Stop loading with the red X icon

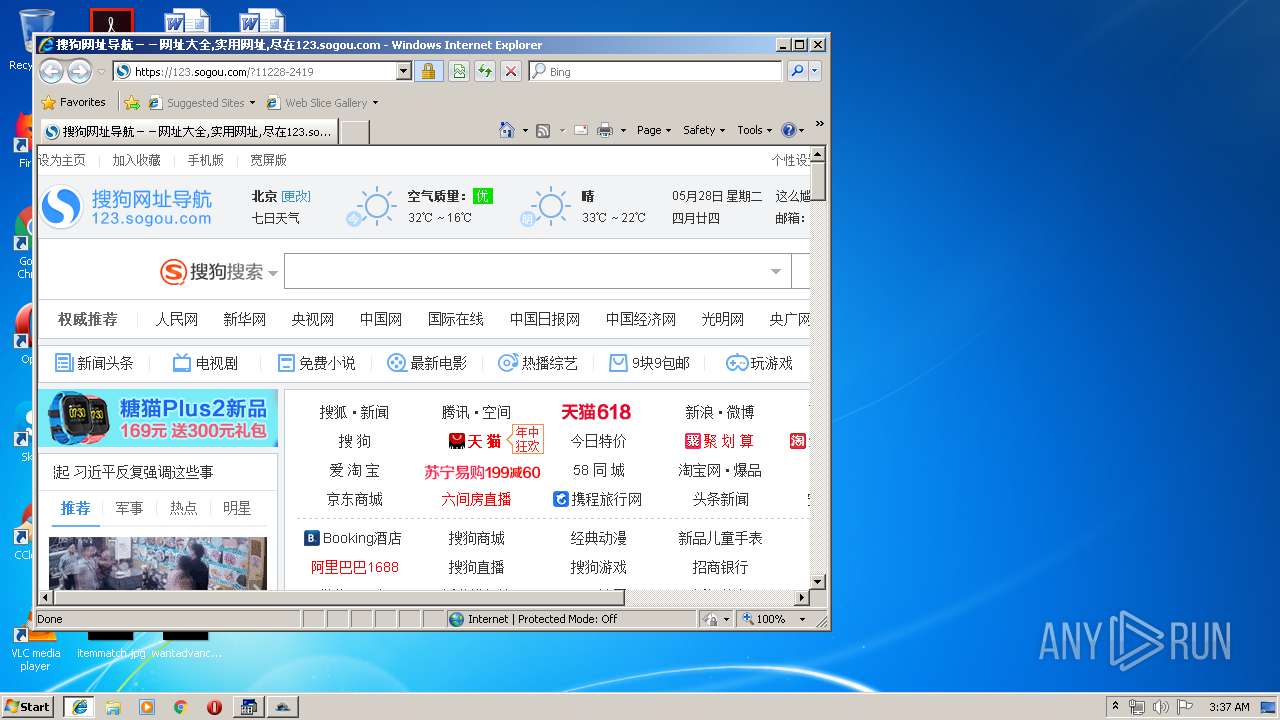tap(510, 71)
